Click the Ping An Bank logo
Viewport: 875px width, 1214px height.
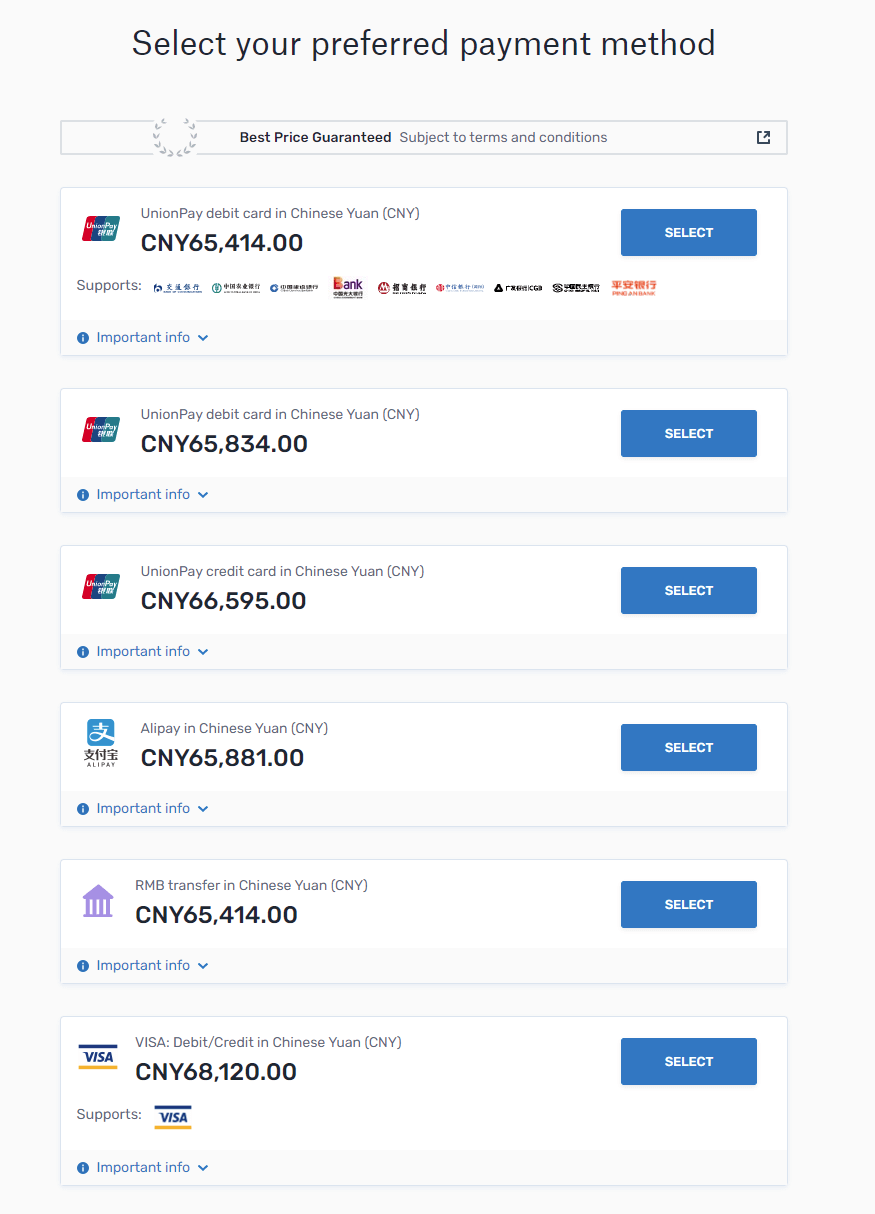pos(634,288)
